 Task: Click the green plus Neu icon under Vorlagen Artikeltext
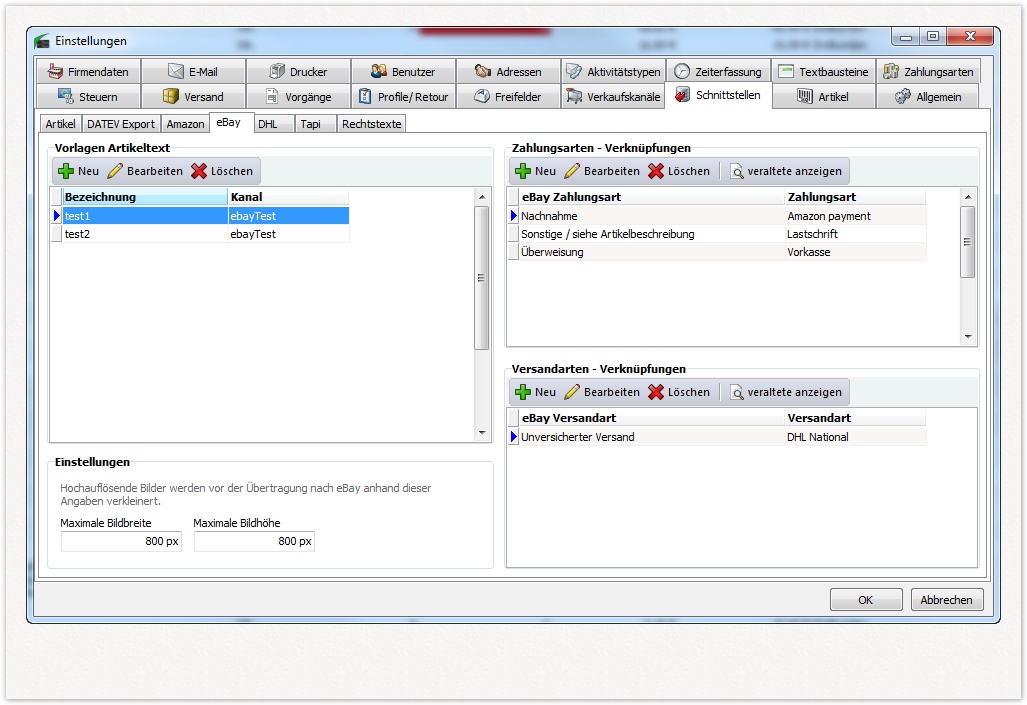coord(66,171)
